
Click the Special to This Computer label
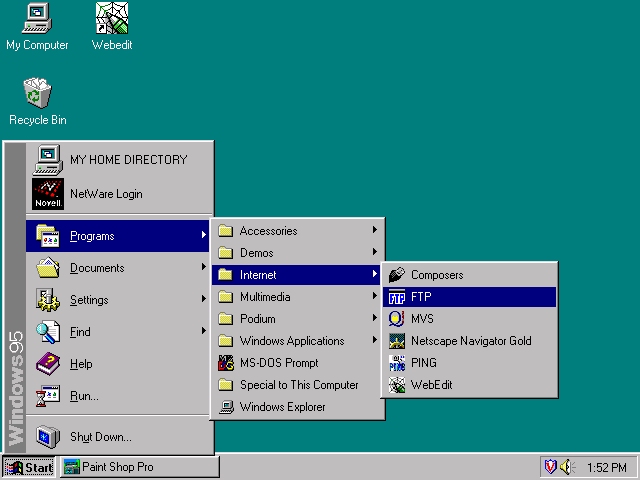coord(299,385)
